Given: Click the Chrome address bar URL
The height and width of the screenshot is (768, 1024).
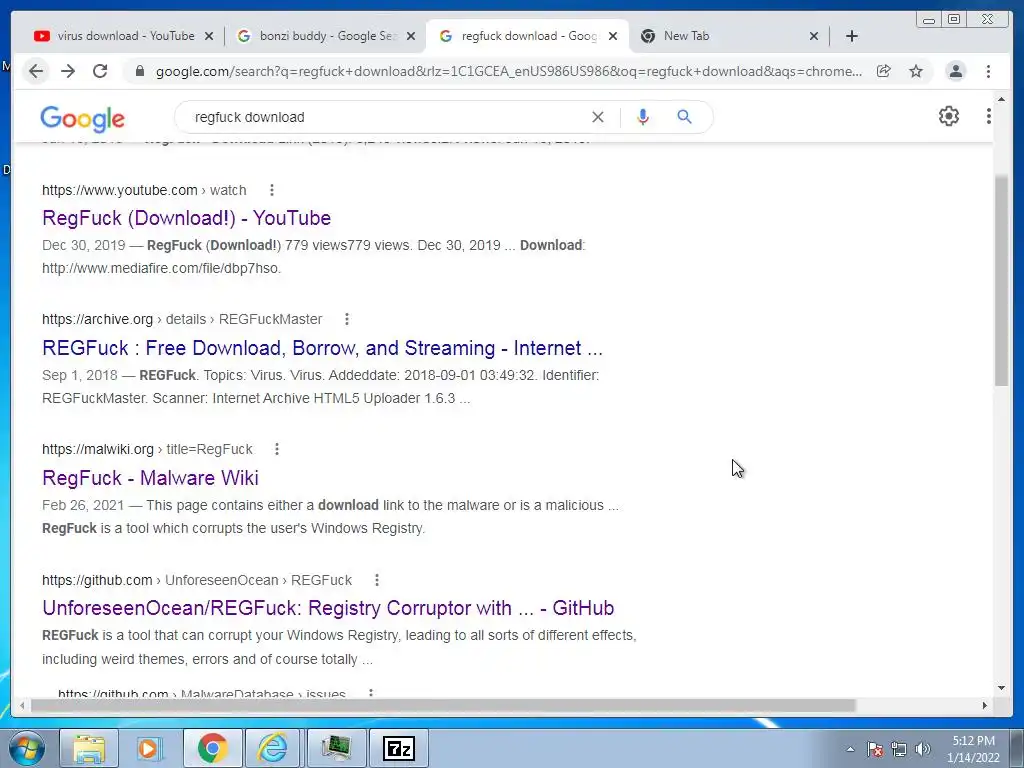Looking at the screenshot, I should (508, 71).
